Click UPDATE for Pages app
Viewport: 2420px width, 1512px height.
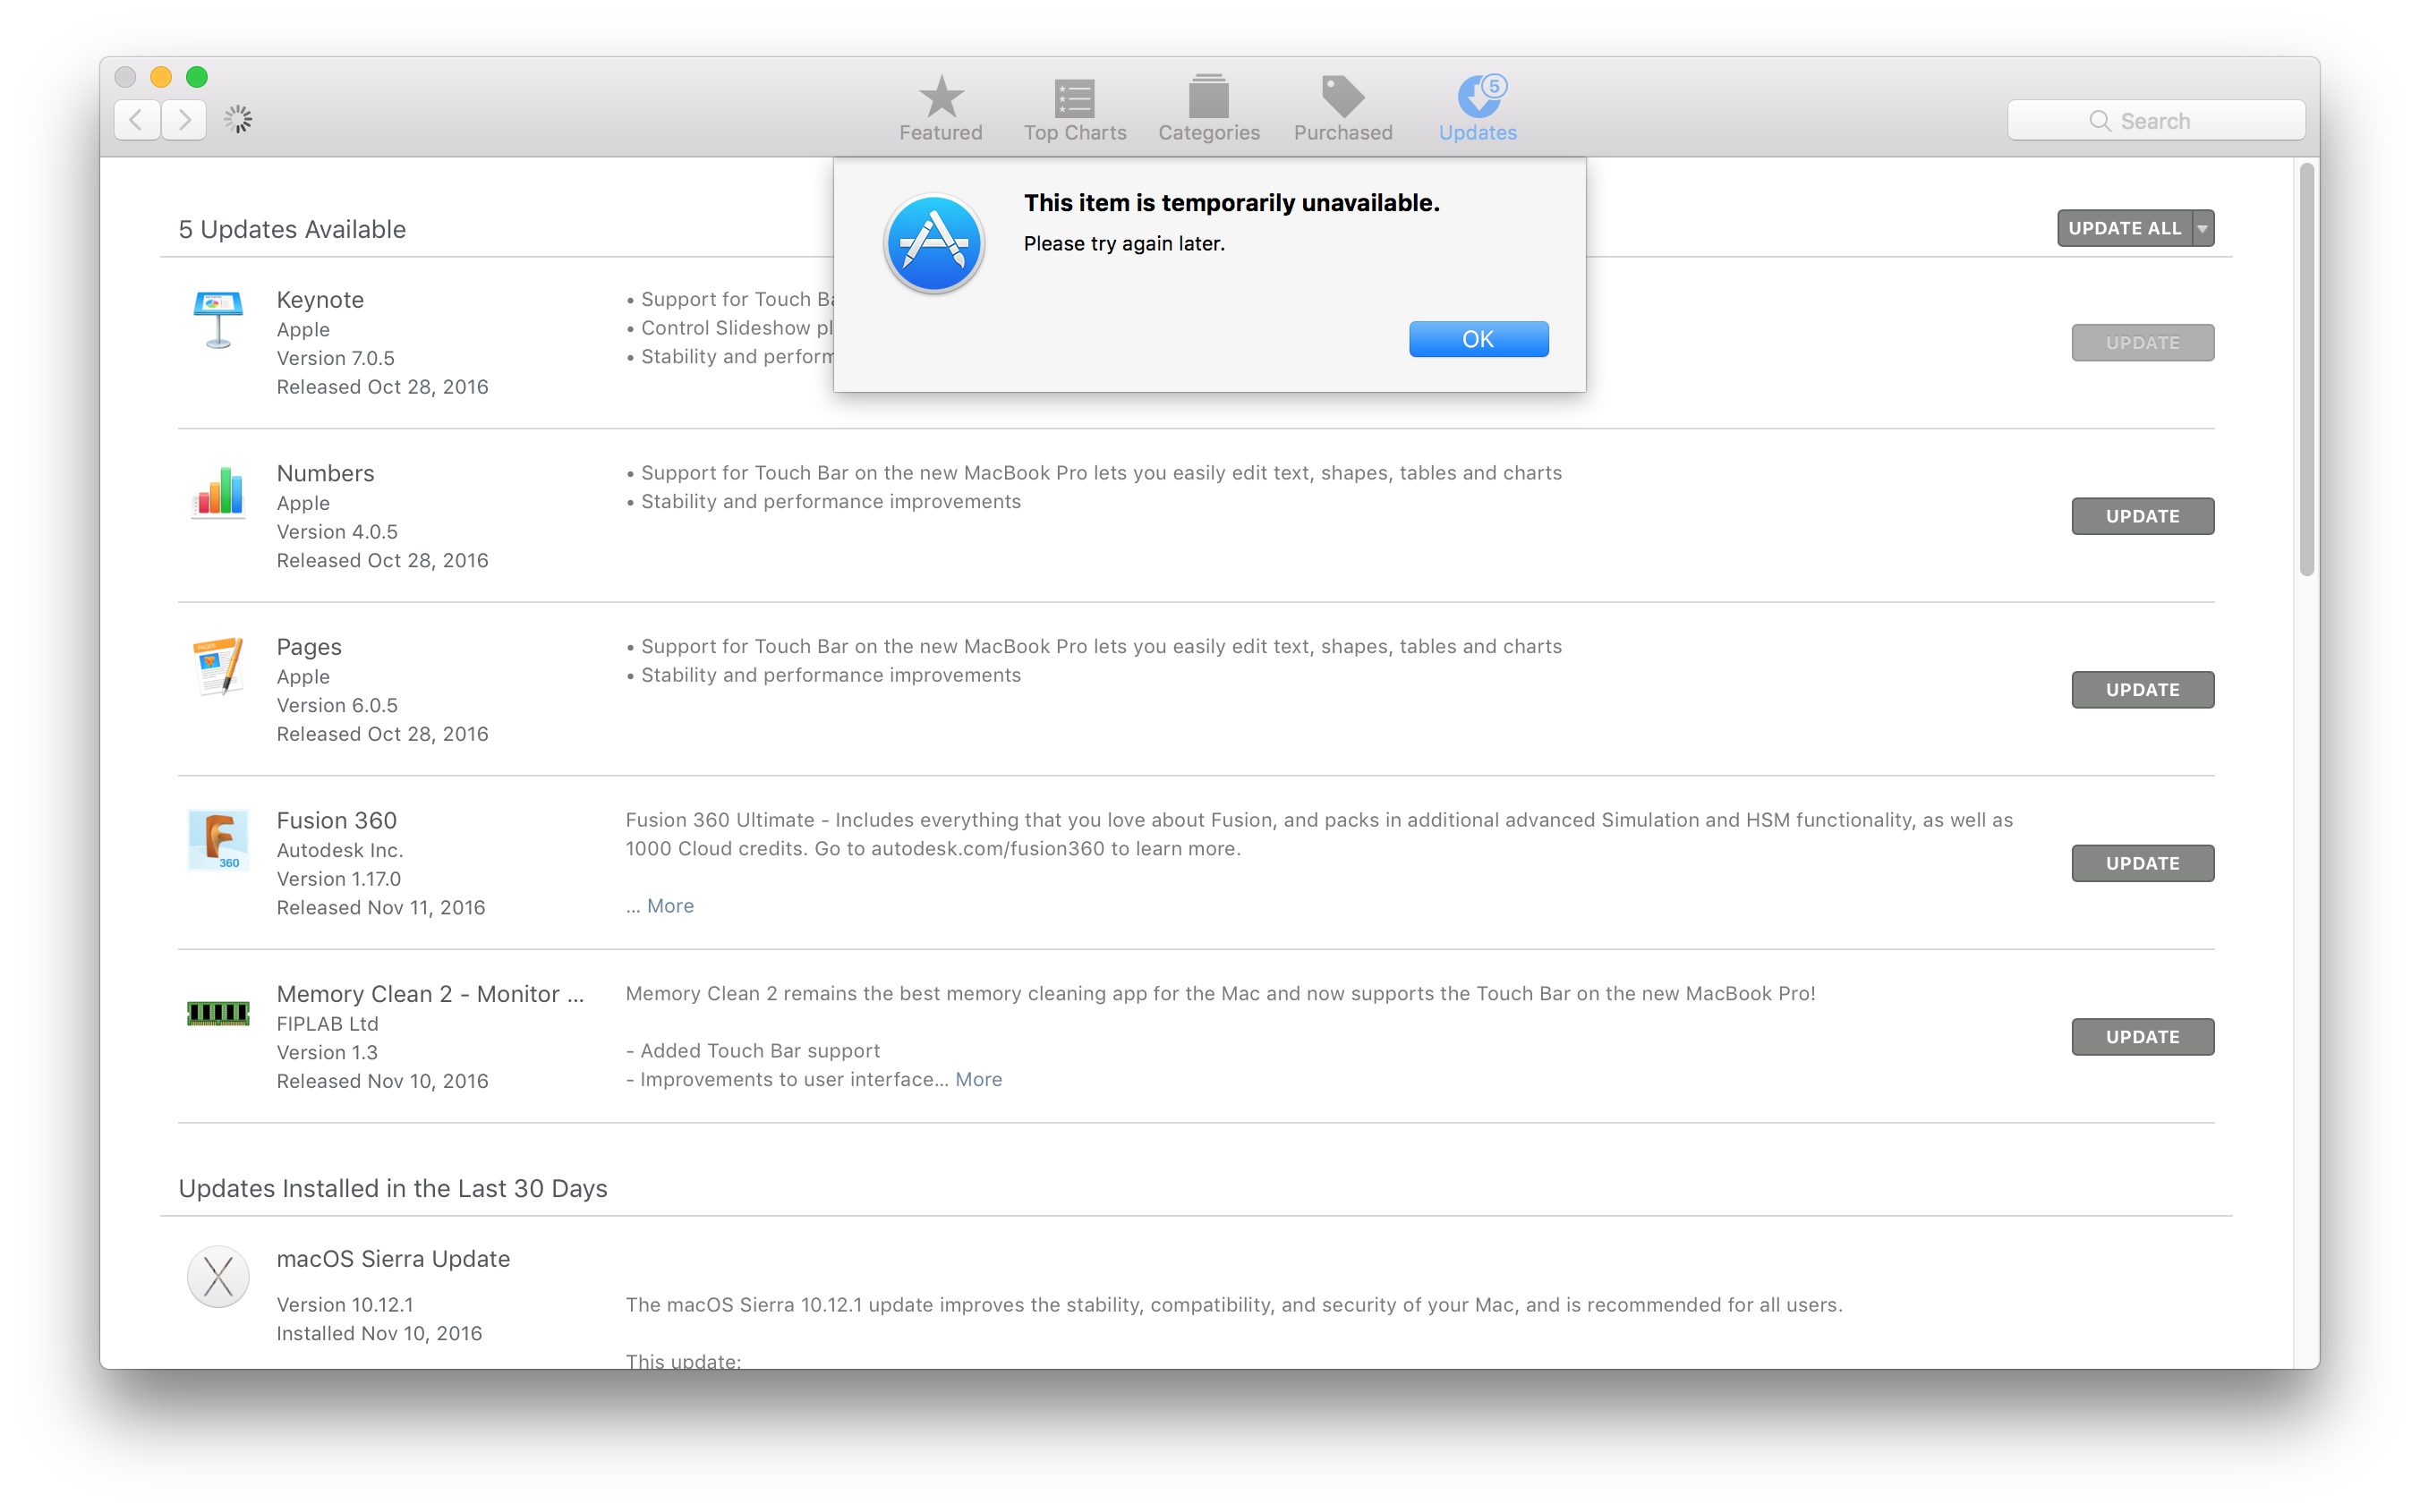[x=2142, y=688]
